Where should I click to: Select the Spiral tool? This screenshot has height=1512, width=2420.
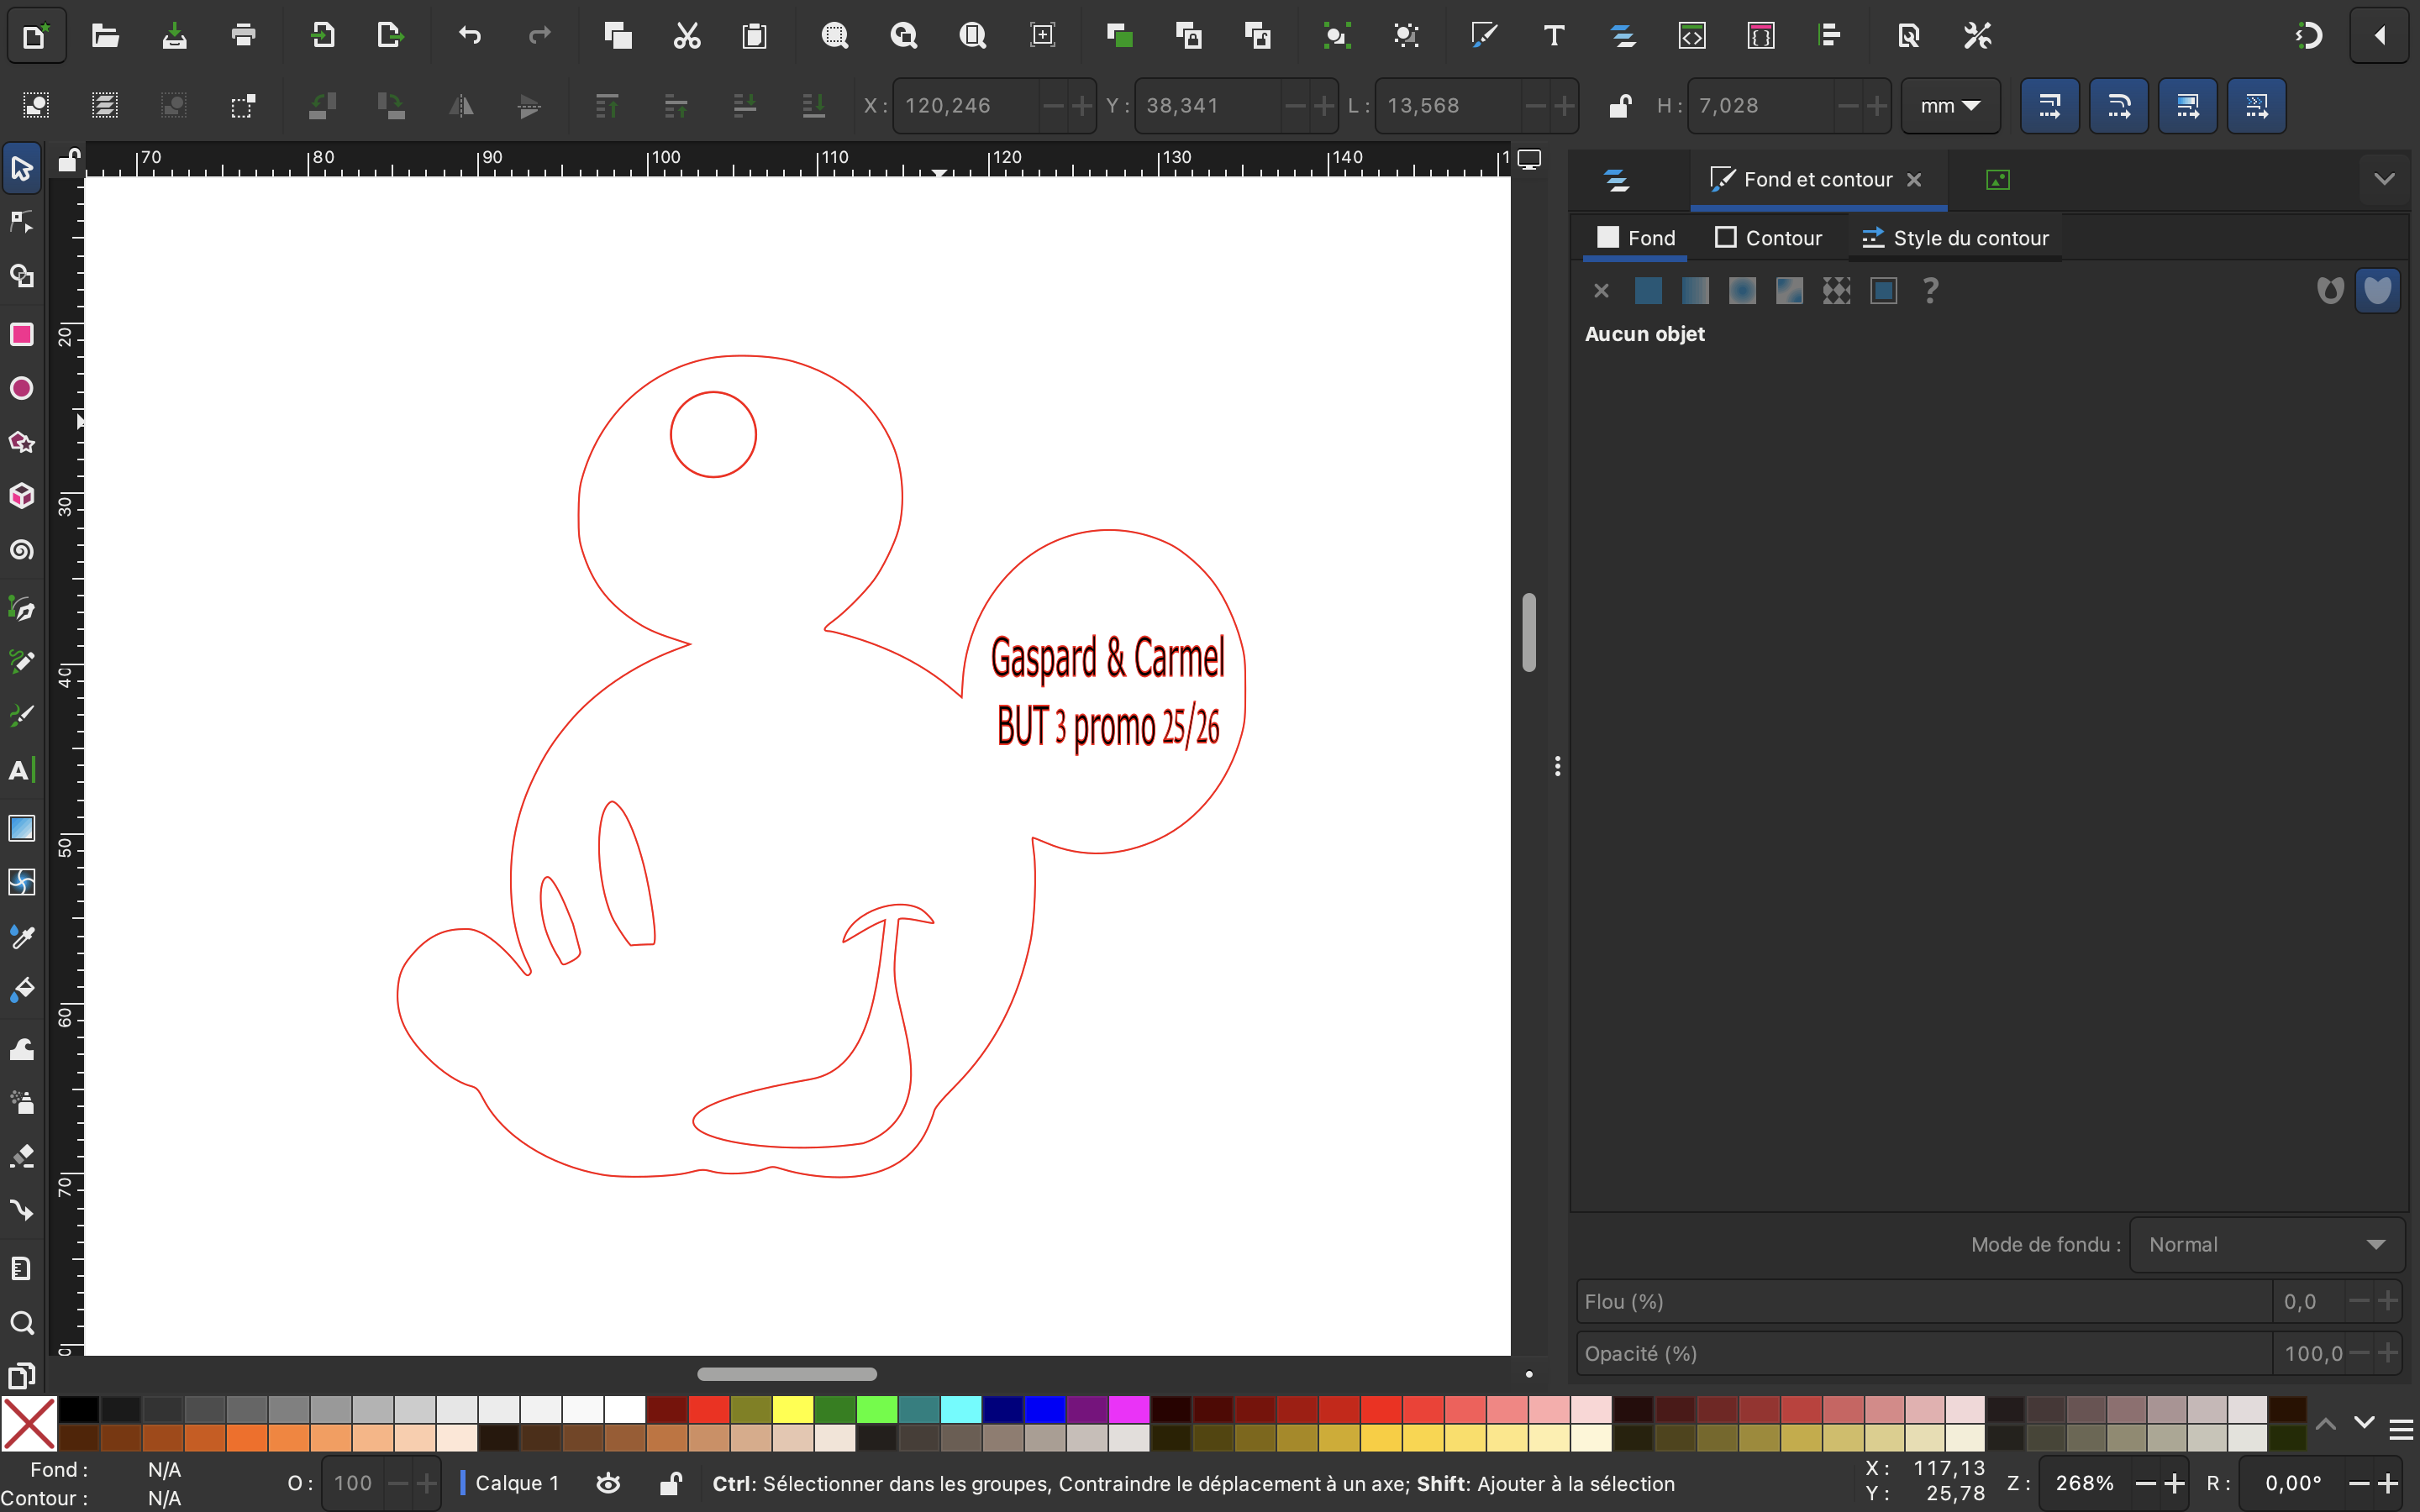(22, 550)
